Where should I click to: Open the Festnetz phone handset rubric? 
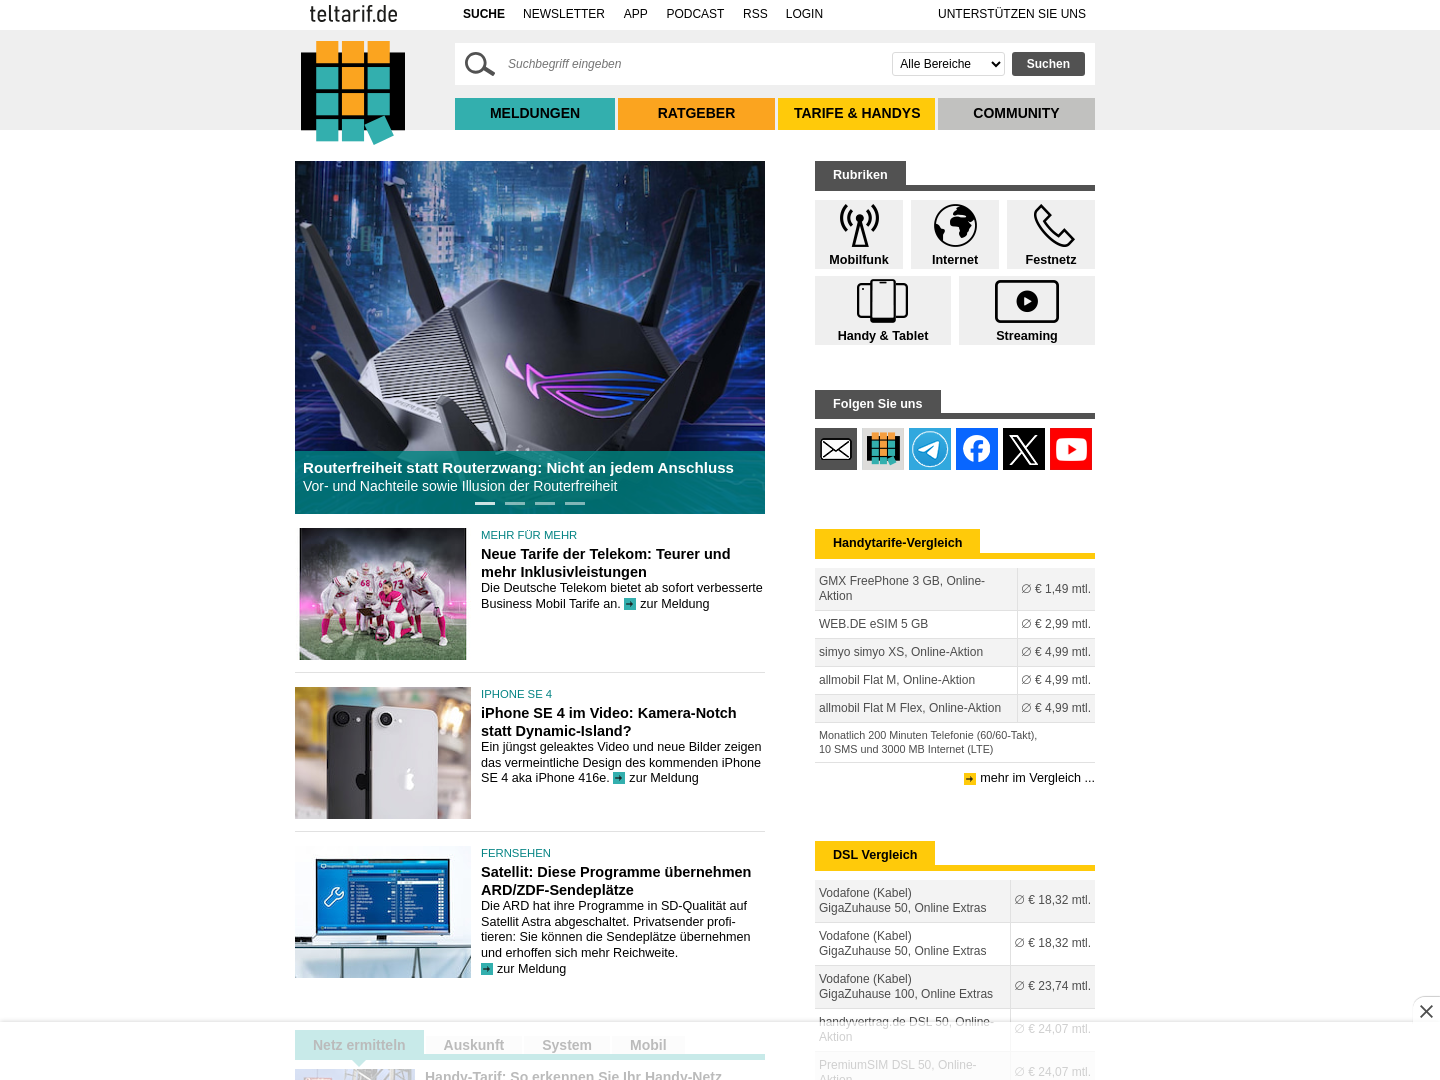tap(1051, 234)
